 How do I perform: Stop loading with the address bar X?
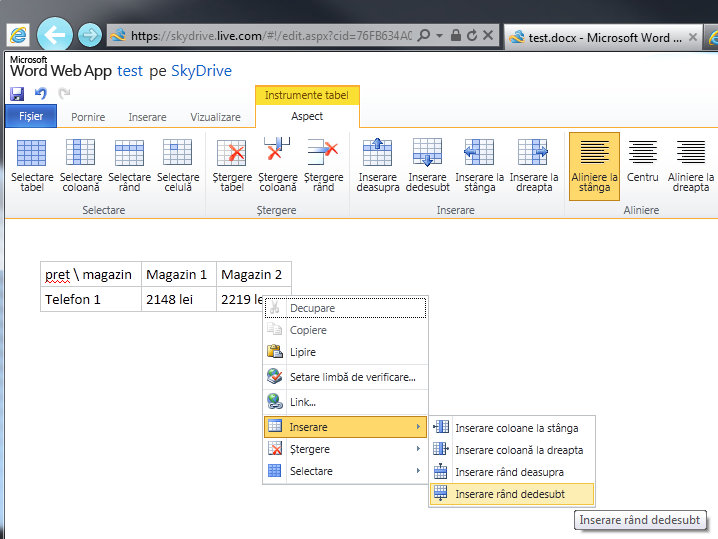[x=488, y=35]
